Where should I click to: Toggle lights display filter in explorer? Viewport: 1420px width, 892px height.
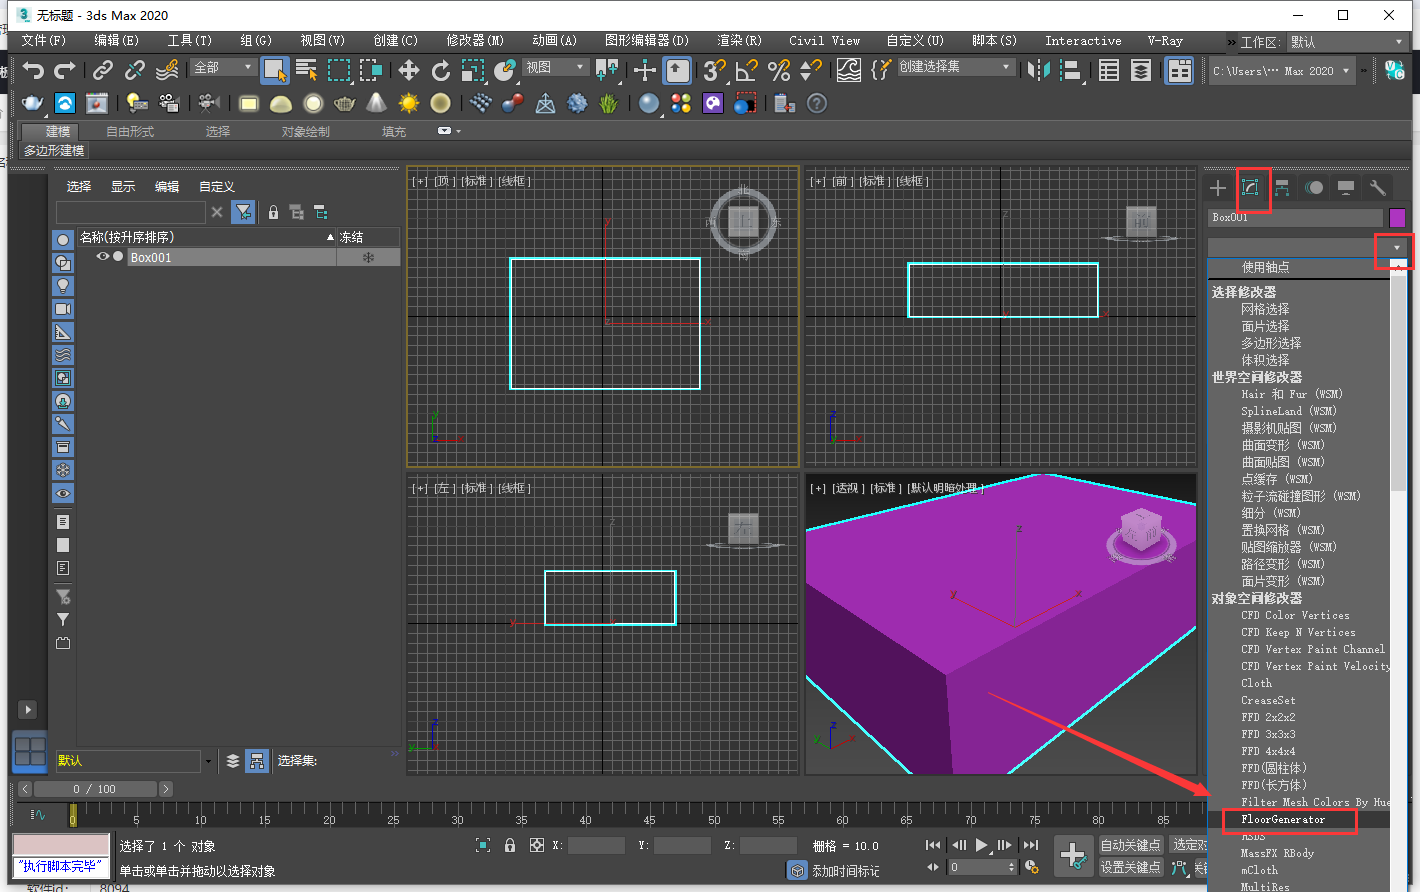click(x=63, y=286)
